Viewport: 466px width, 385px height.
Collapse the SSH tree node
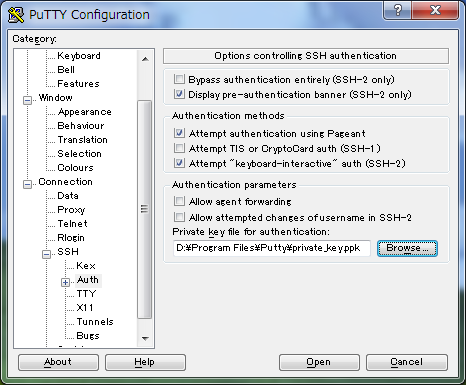pos(46,254)
